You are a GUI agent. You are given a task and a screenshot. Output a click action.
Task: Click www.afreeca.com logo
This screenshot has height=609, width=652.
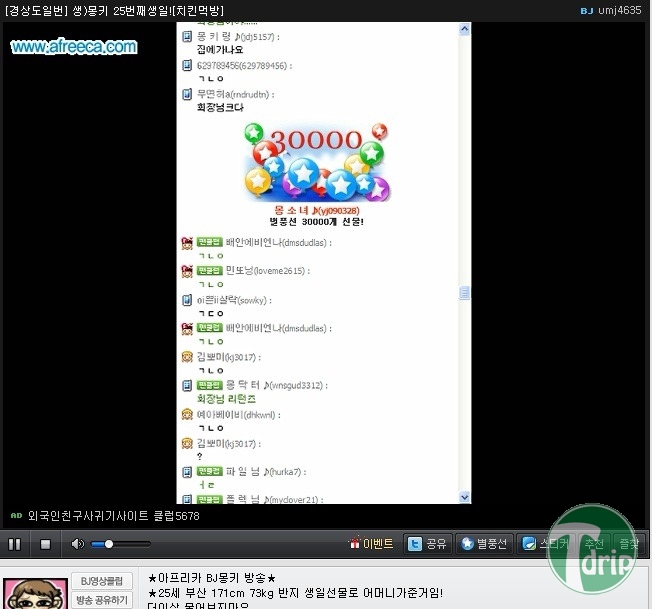point(74,47)
